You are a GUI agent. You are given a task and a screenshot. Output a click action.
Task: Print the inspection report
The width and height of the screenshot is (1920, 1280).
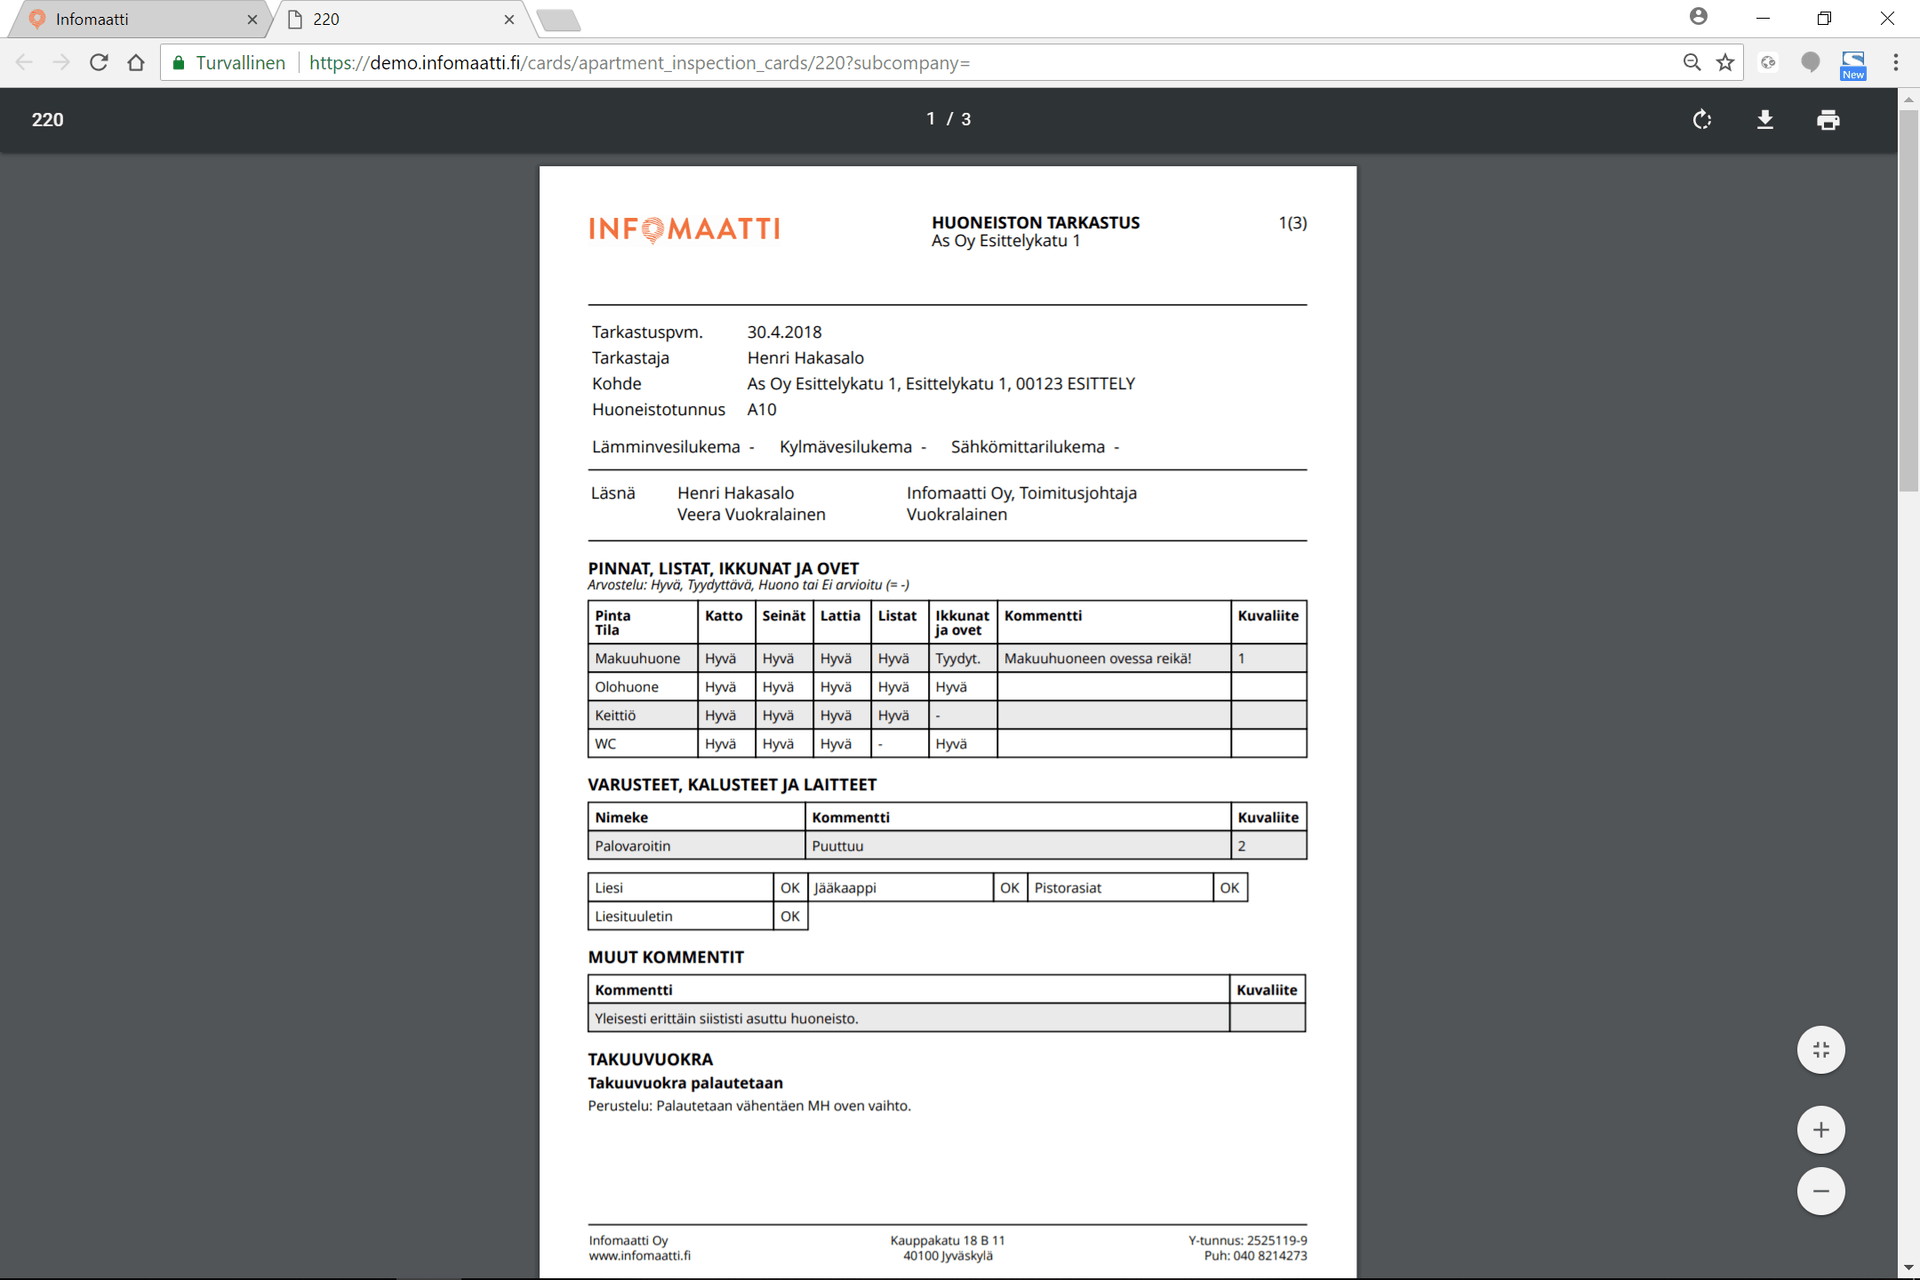(x=1828, y=120)
